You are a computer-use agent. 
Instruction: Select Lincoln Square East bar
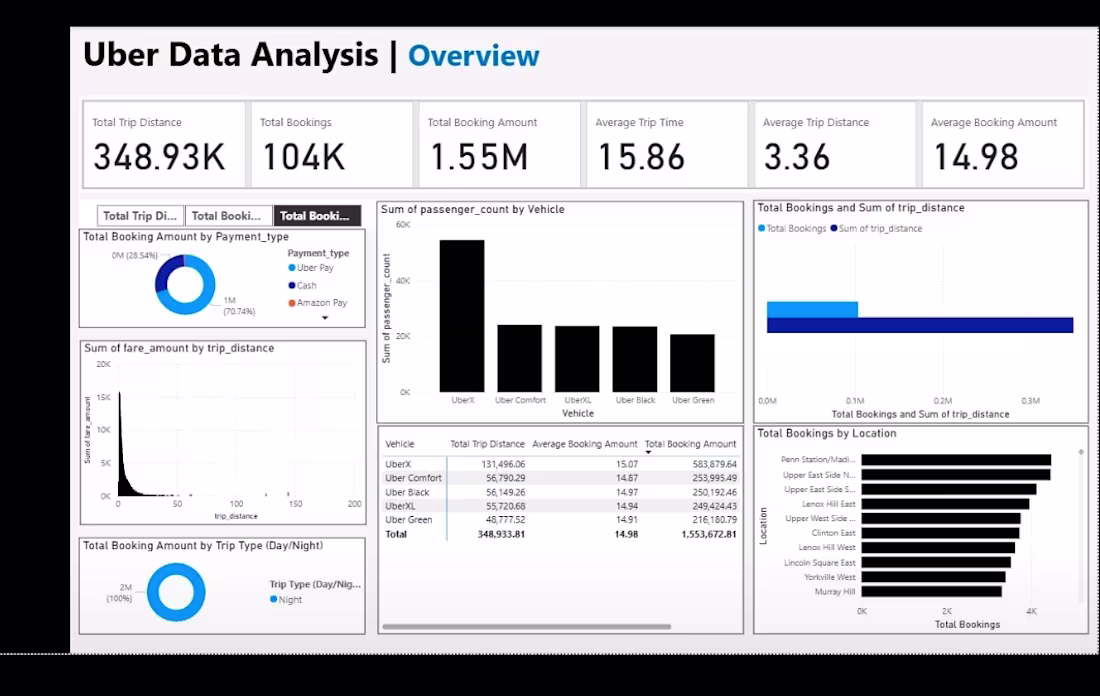(937, 562)
